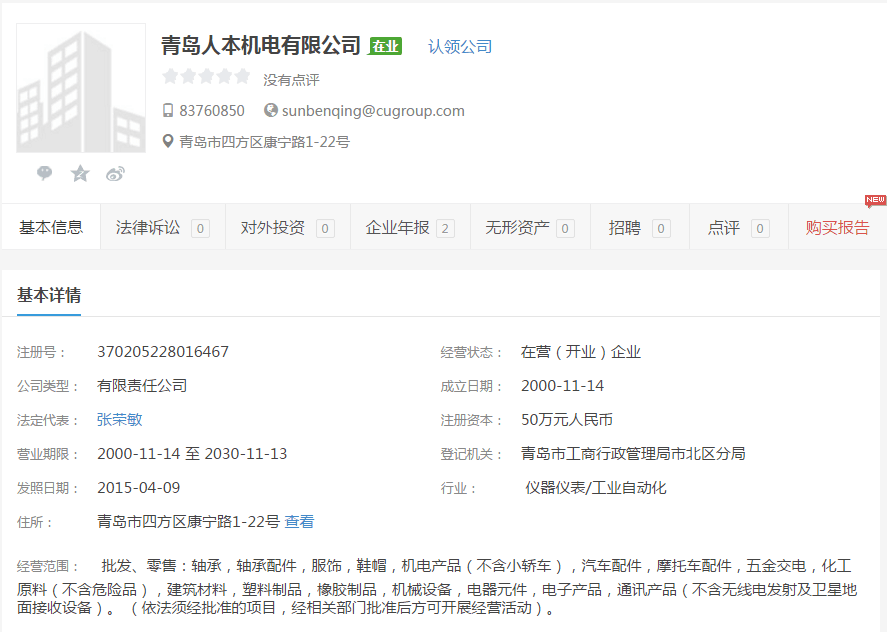
Task: Click the company building logo placeholder
Action: click(x=81, y=89)
